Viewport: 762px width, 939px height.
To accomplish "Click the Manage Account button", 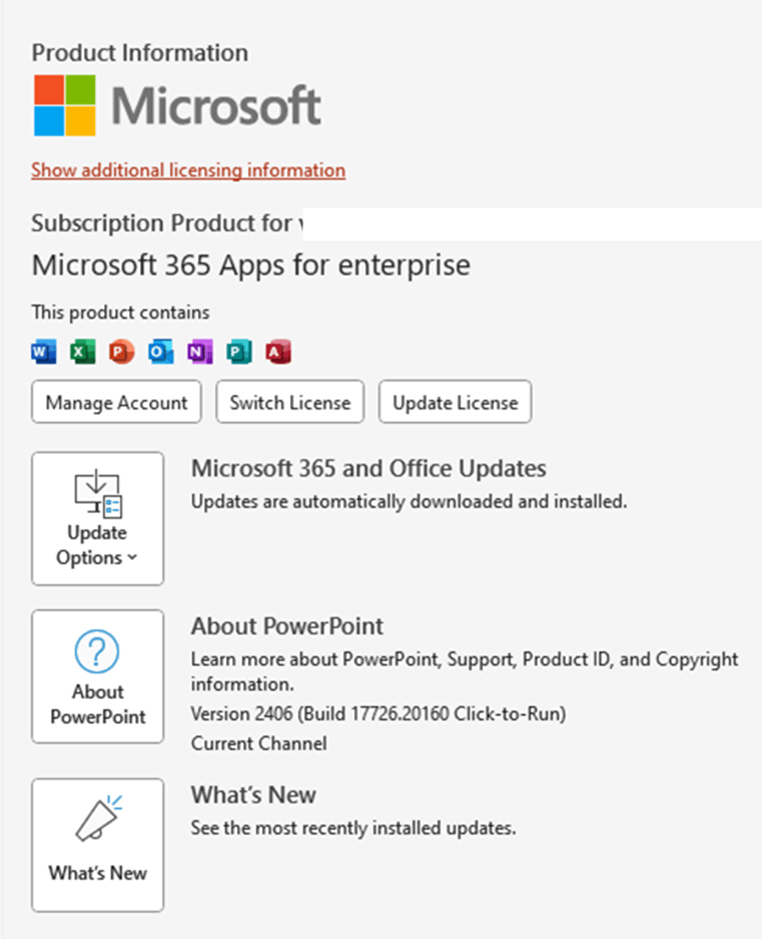I will point(116,402).
